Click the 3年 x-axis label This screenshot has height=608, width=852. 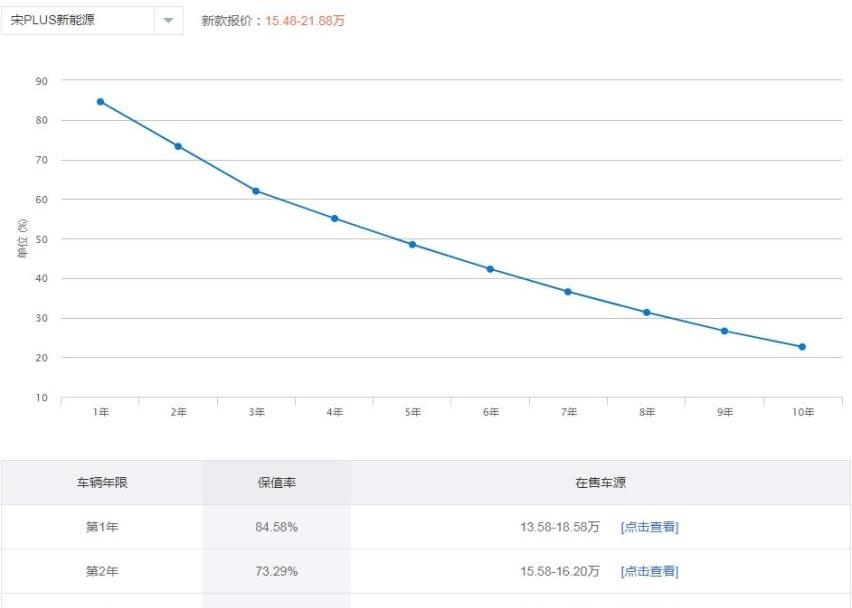click(x=257, y=412)
